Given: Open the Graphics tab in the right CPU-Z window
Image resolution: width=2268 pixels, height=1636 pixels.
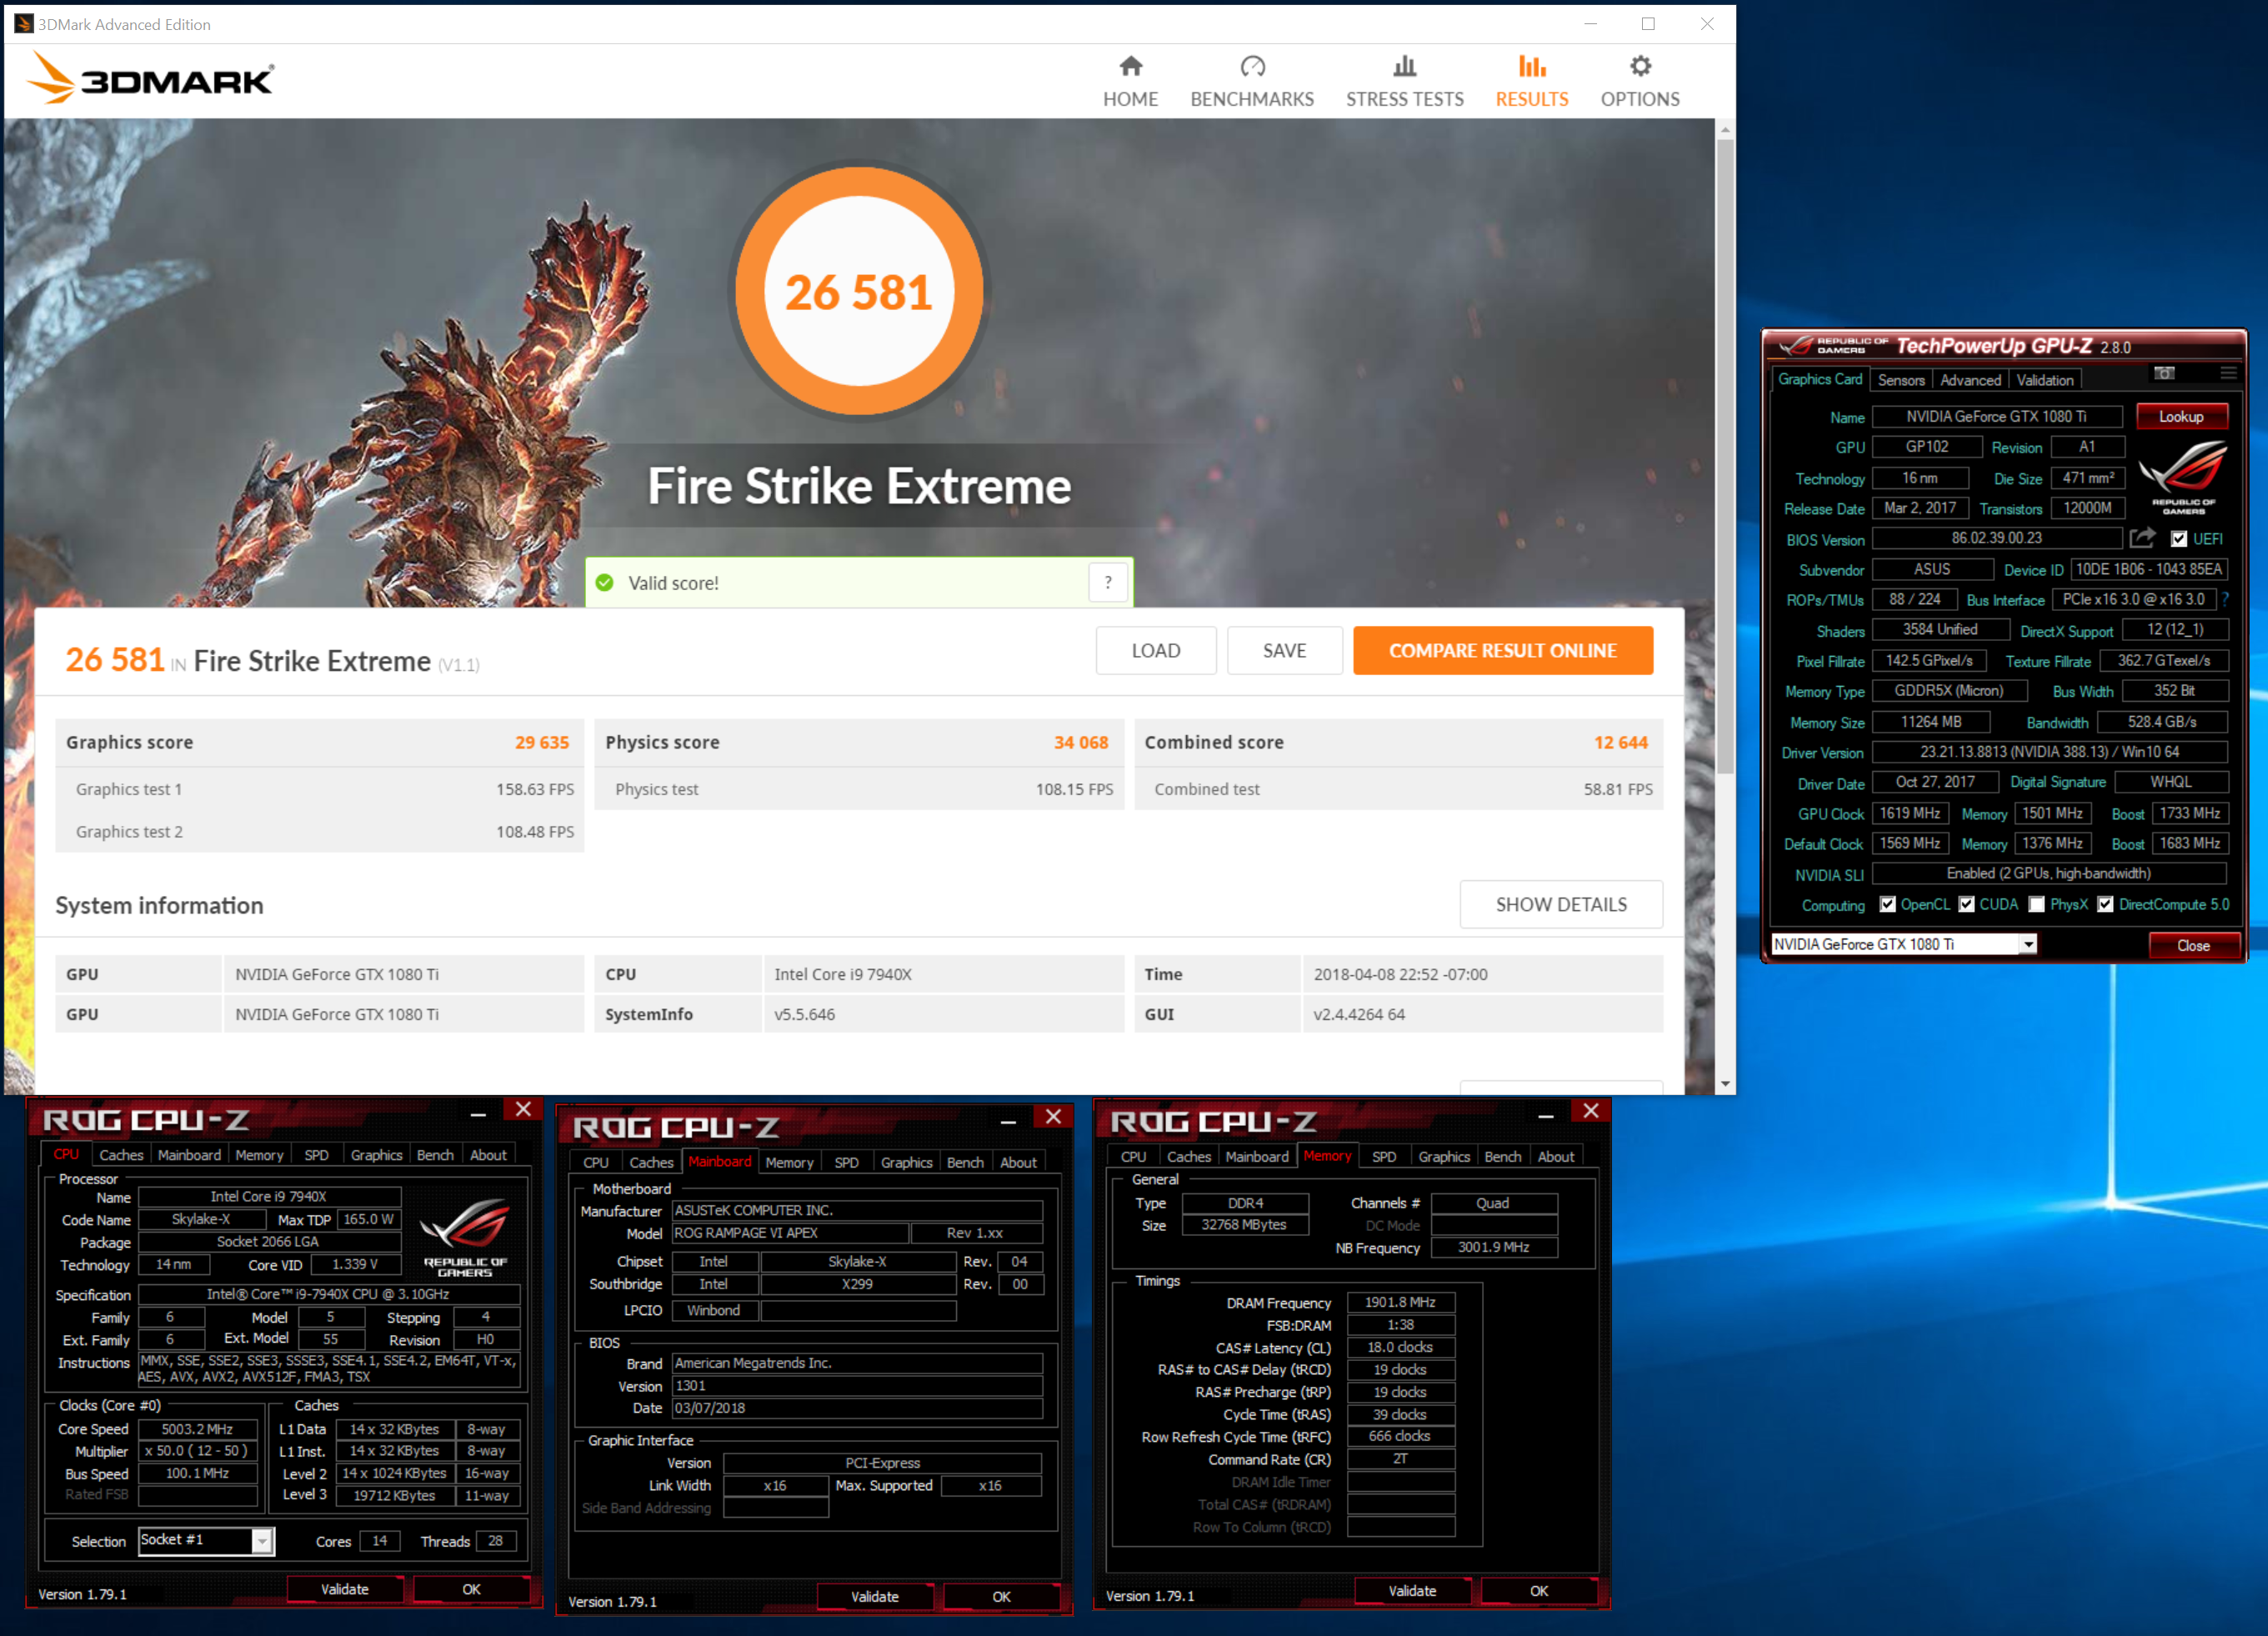Looking at the screenshot, I should pyautogui.click(x=1444, y=1156).
